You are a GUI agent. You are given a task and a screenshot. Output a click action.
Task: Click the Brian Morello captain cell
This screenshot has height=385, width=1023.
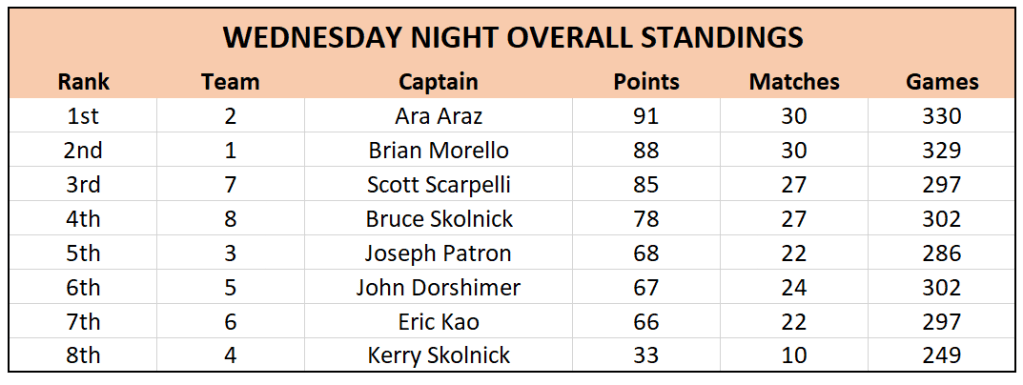click(438, 151)
